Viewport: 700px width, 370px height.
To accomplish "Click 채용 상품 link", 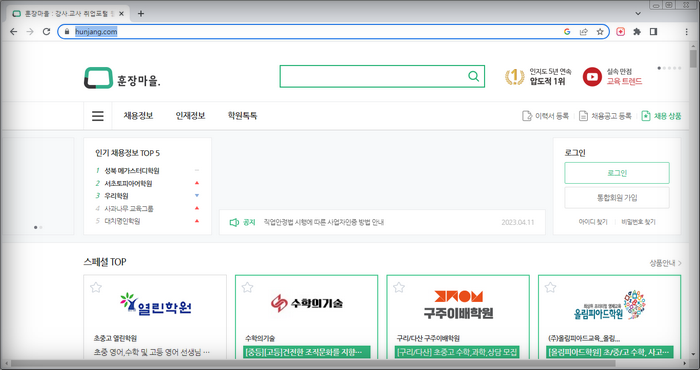I will click(662, 116).
